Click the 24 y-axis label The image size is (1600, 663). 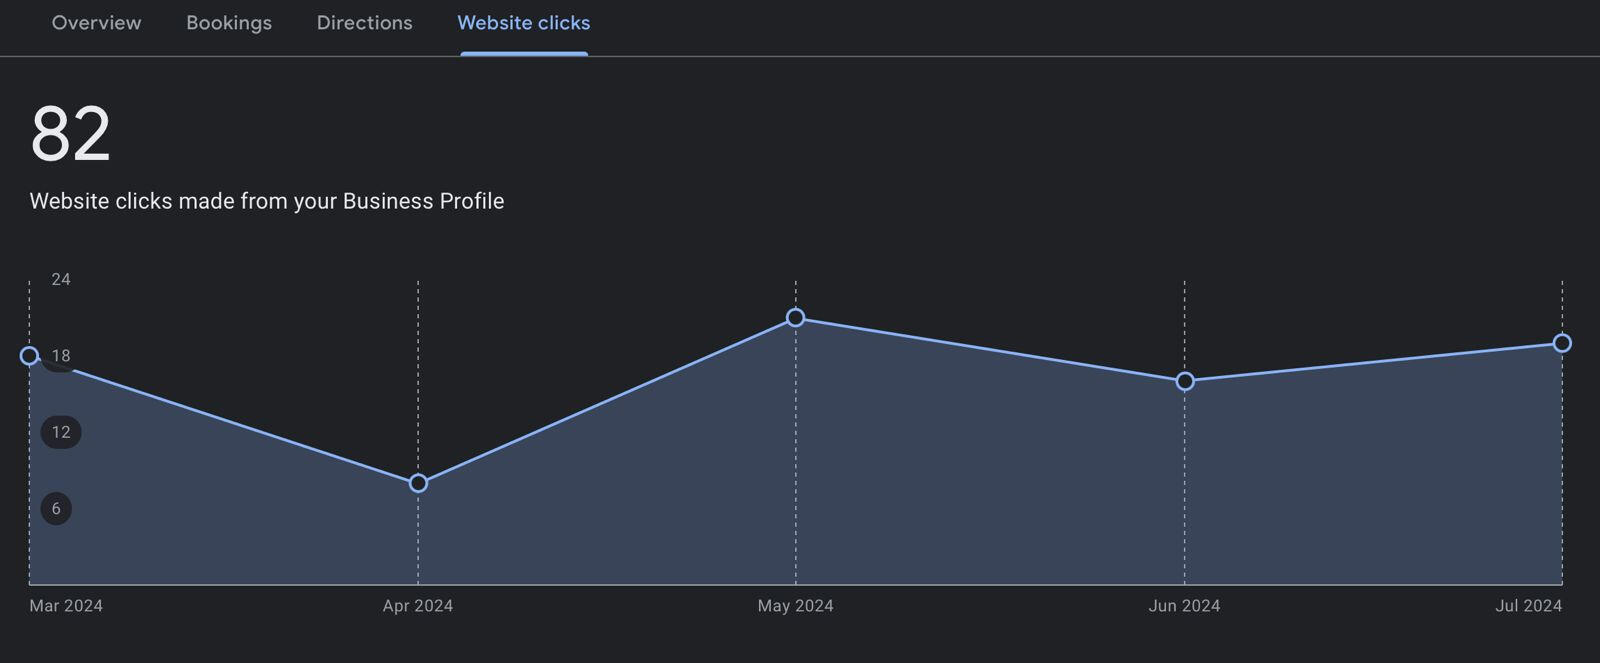61,280
